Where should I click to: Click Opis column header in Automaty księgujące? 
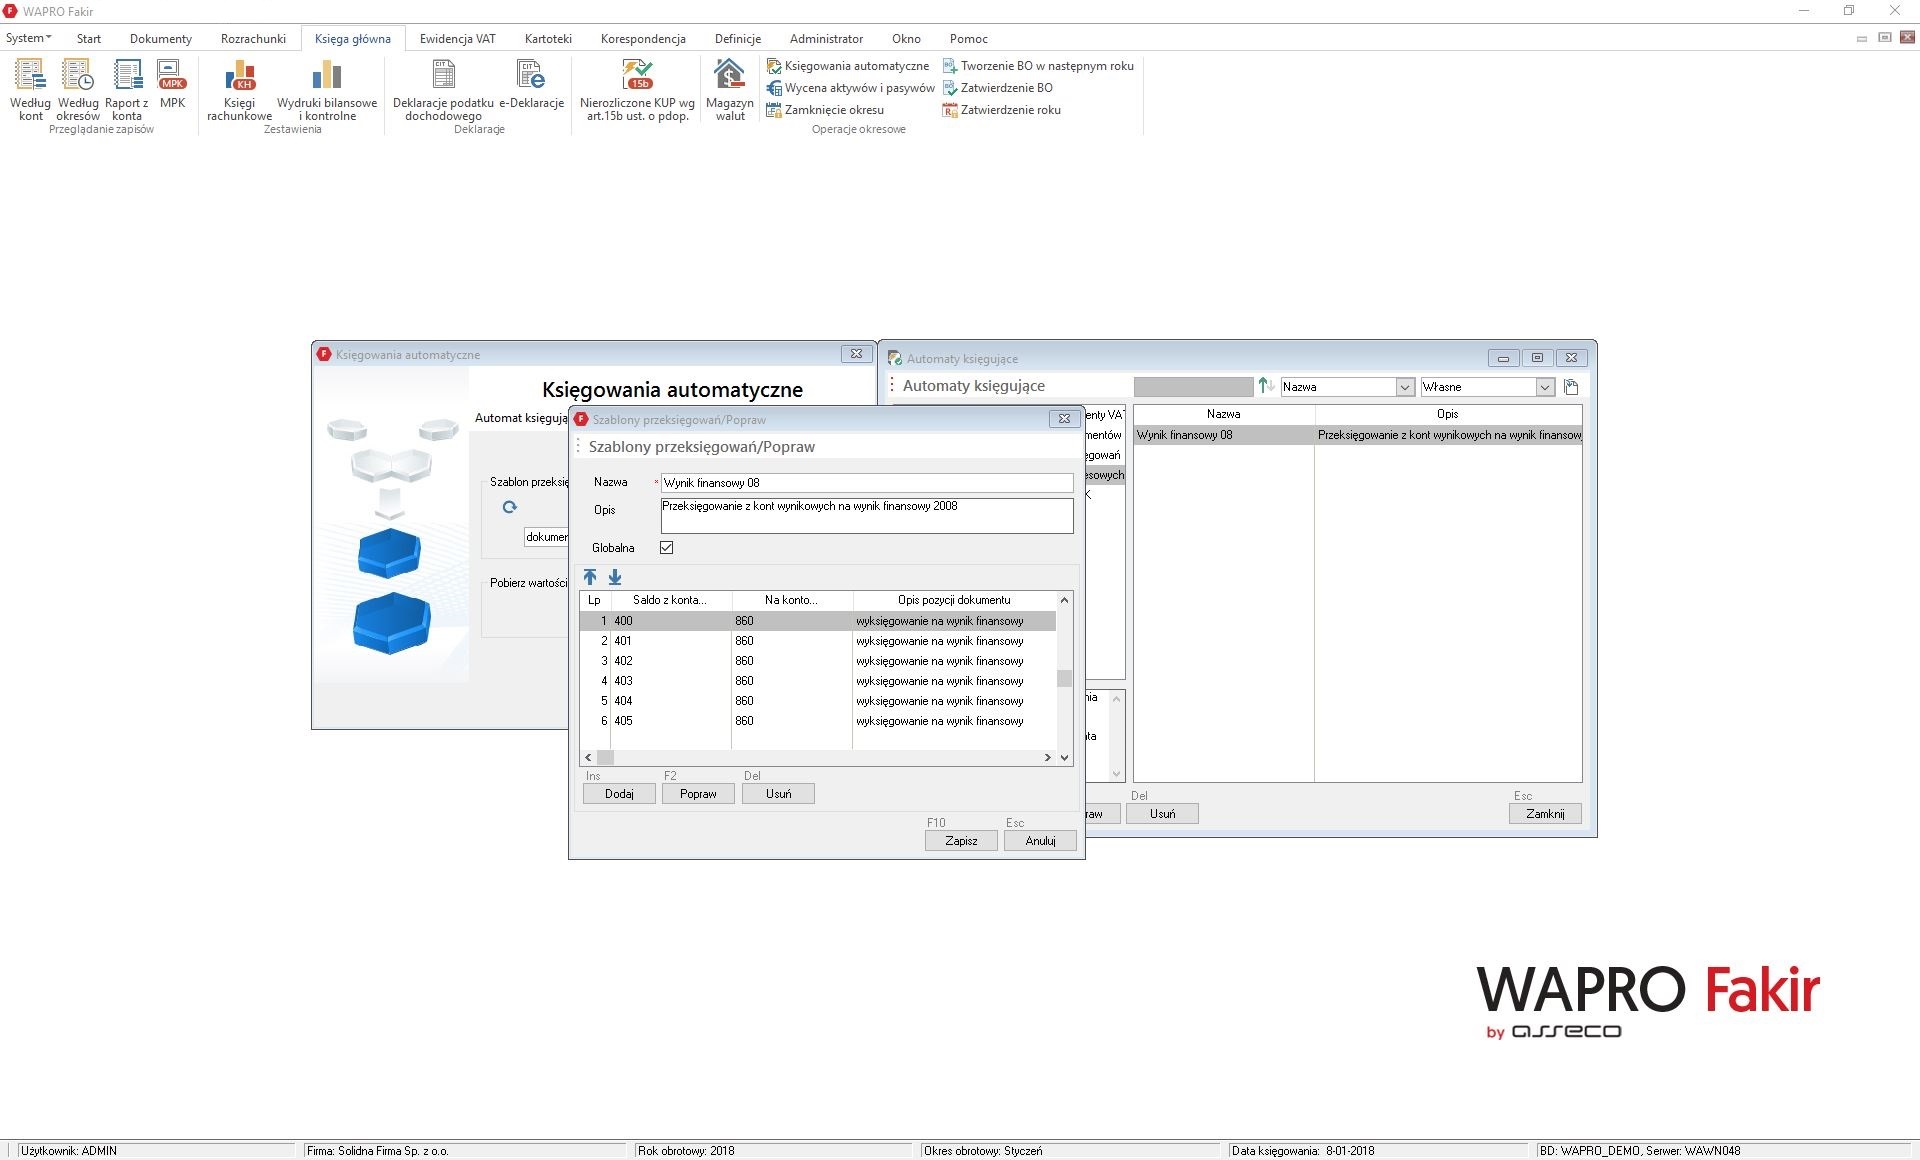click(x=1448, y=414)
